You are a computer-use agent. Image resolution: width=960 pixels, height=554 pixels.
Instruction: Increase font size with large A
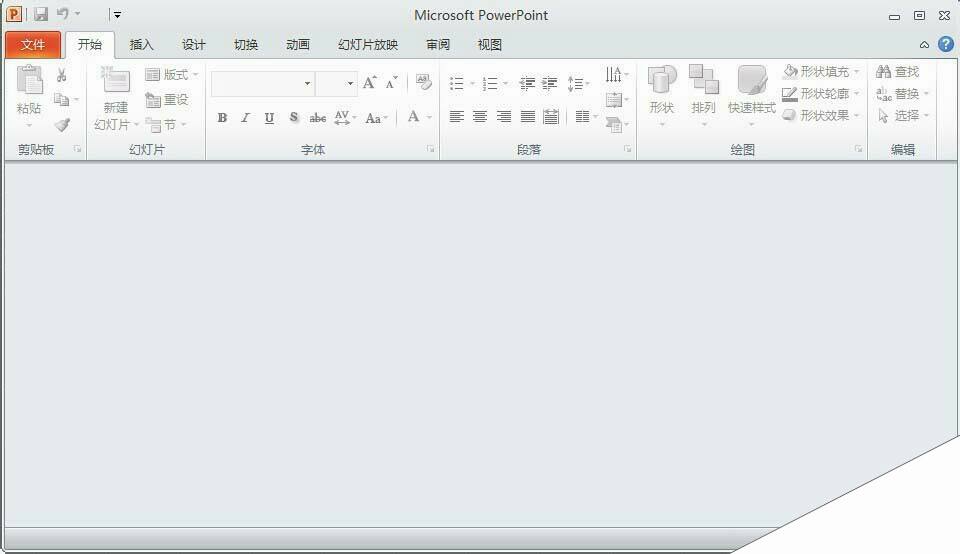pos(369,83)
